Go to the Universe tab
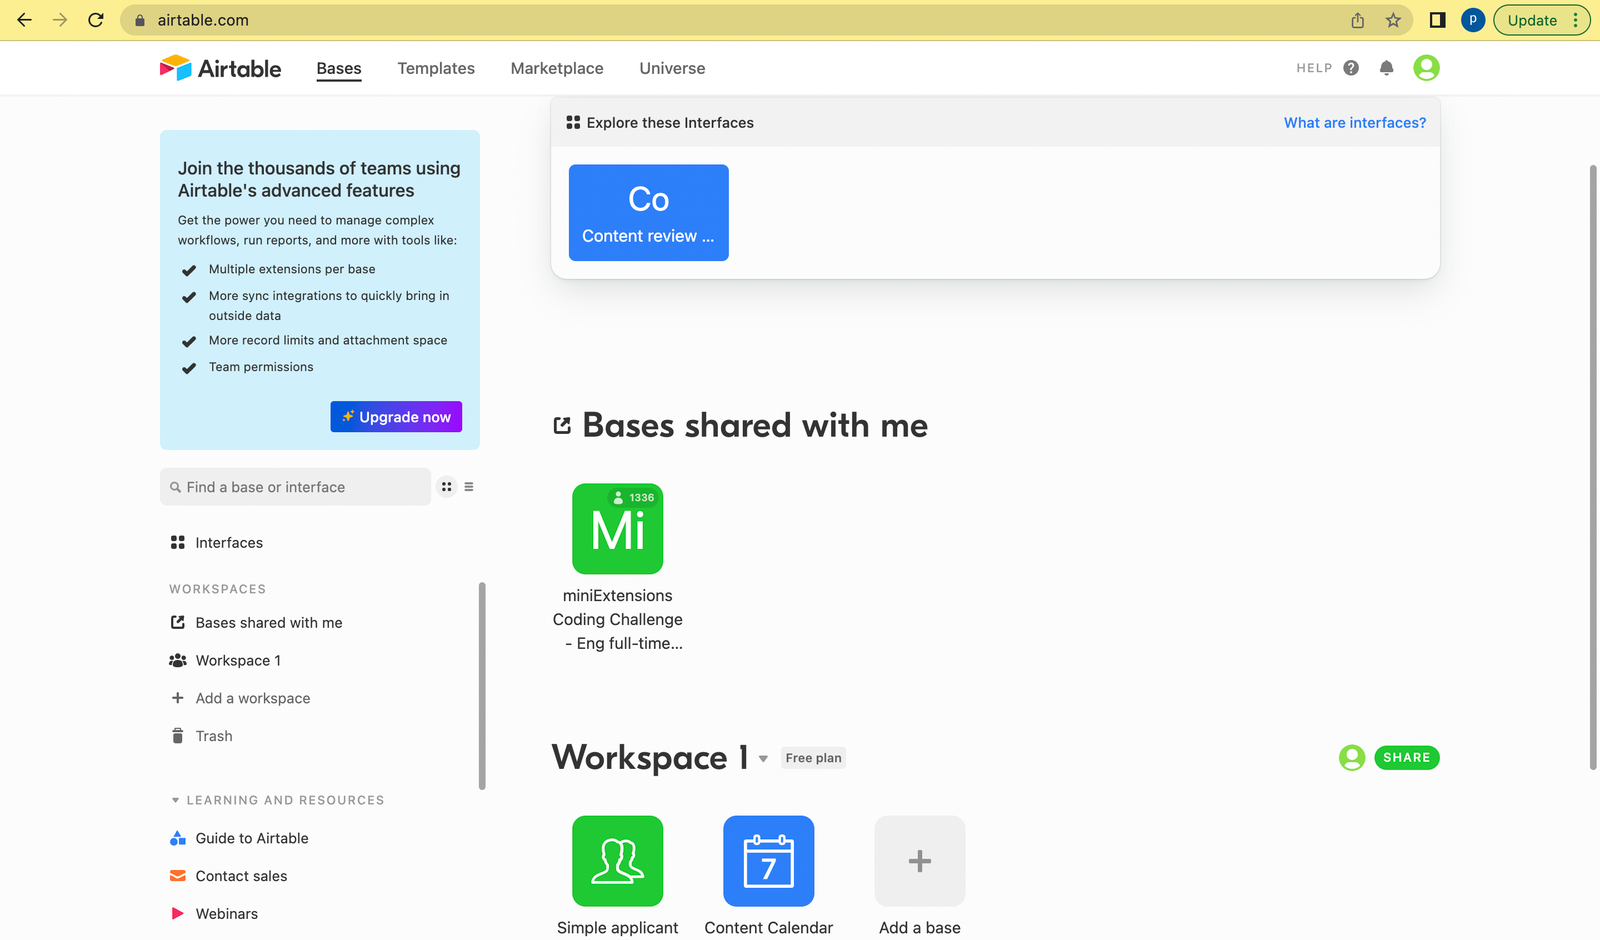 pos(672,68)
